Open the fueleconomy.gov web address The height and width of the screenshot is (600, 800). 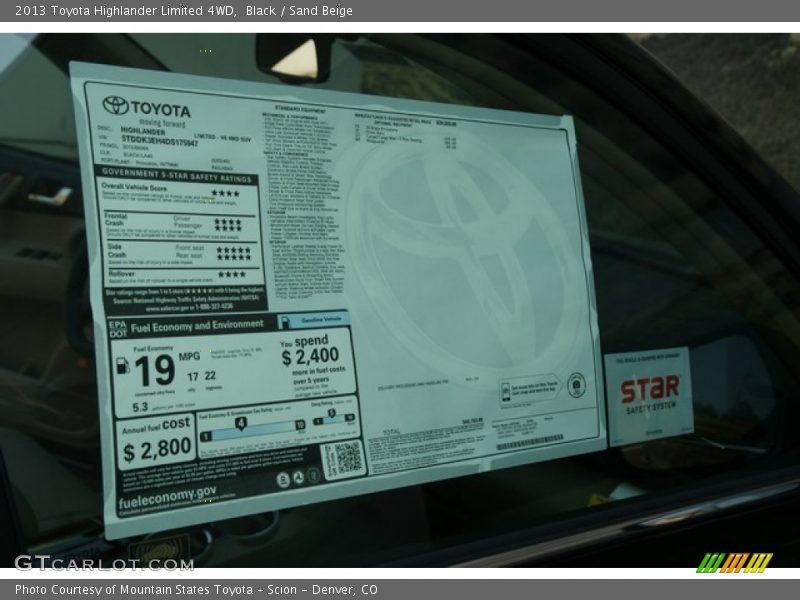click(166, 496)
